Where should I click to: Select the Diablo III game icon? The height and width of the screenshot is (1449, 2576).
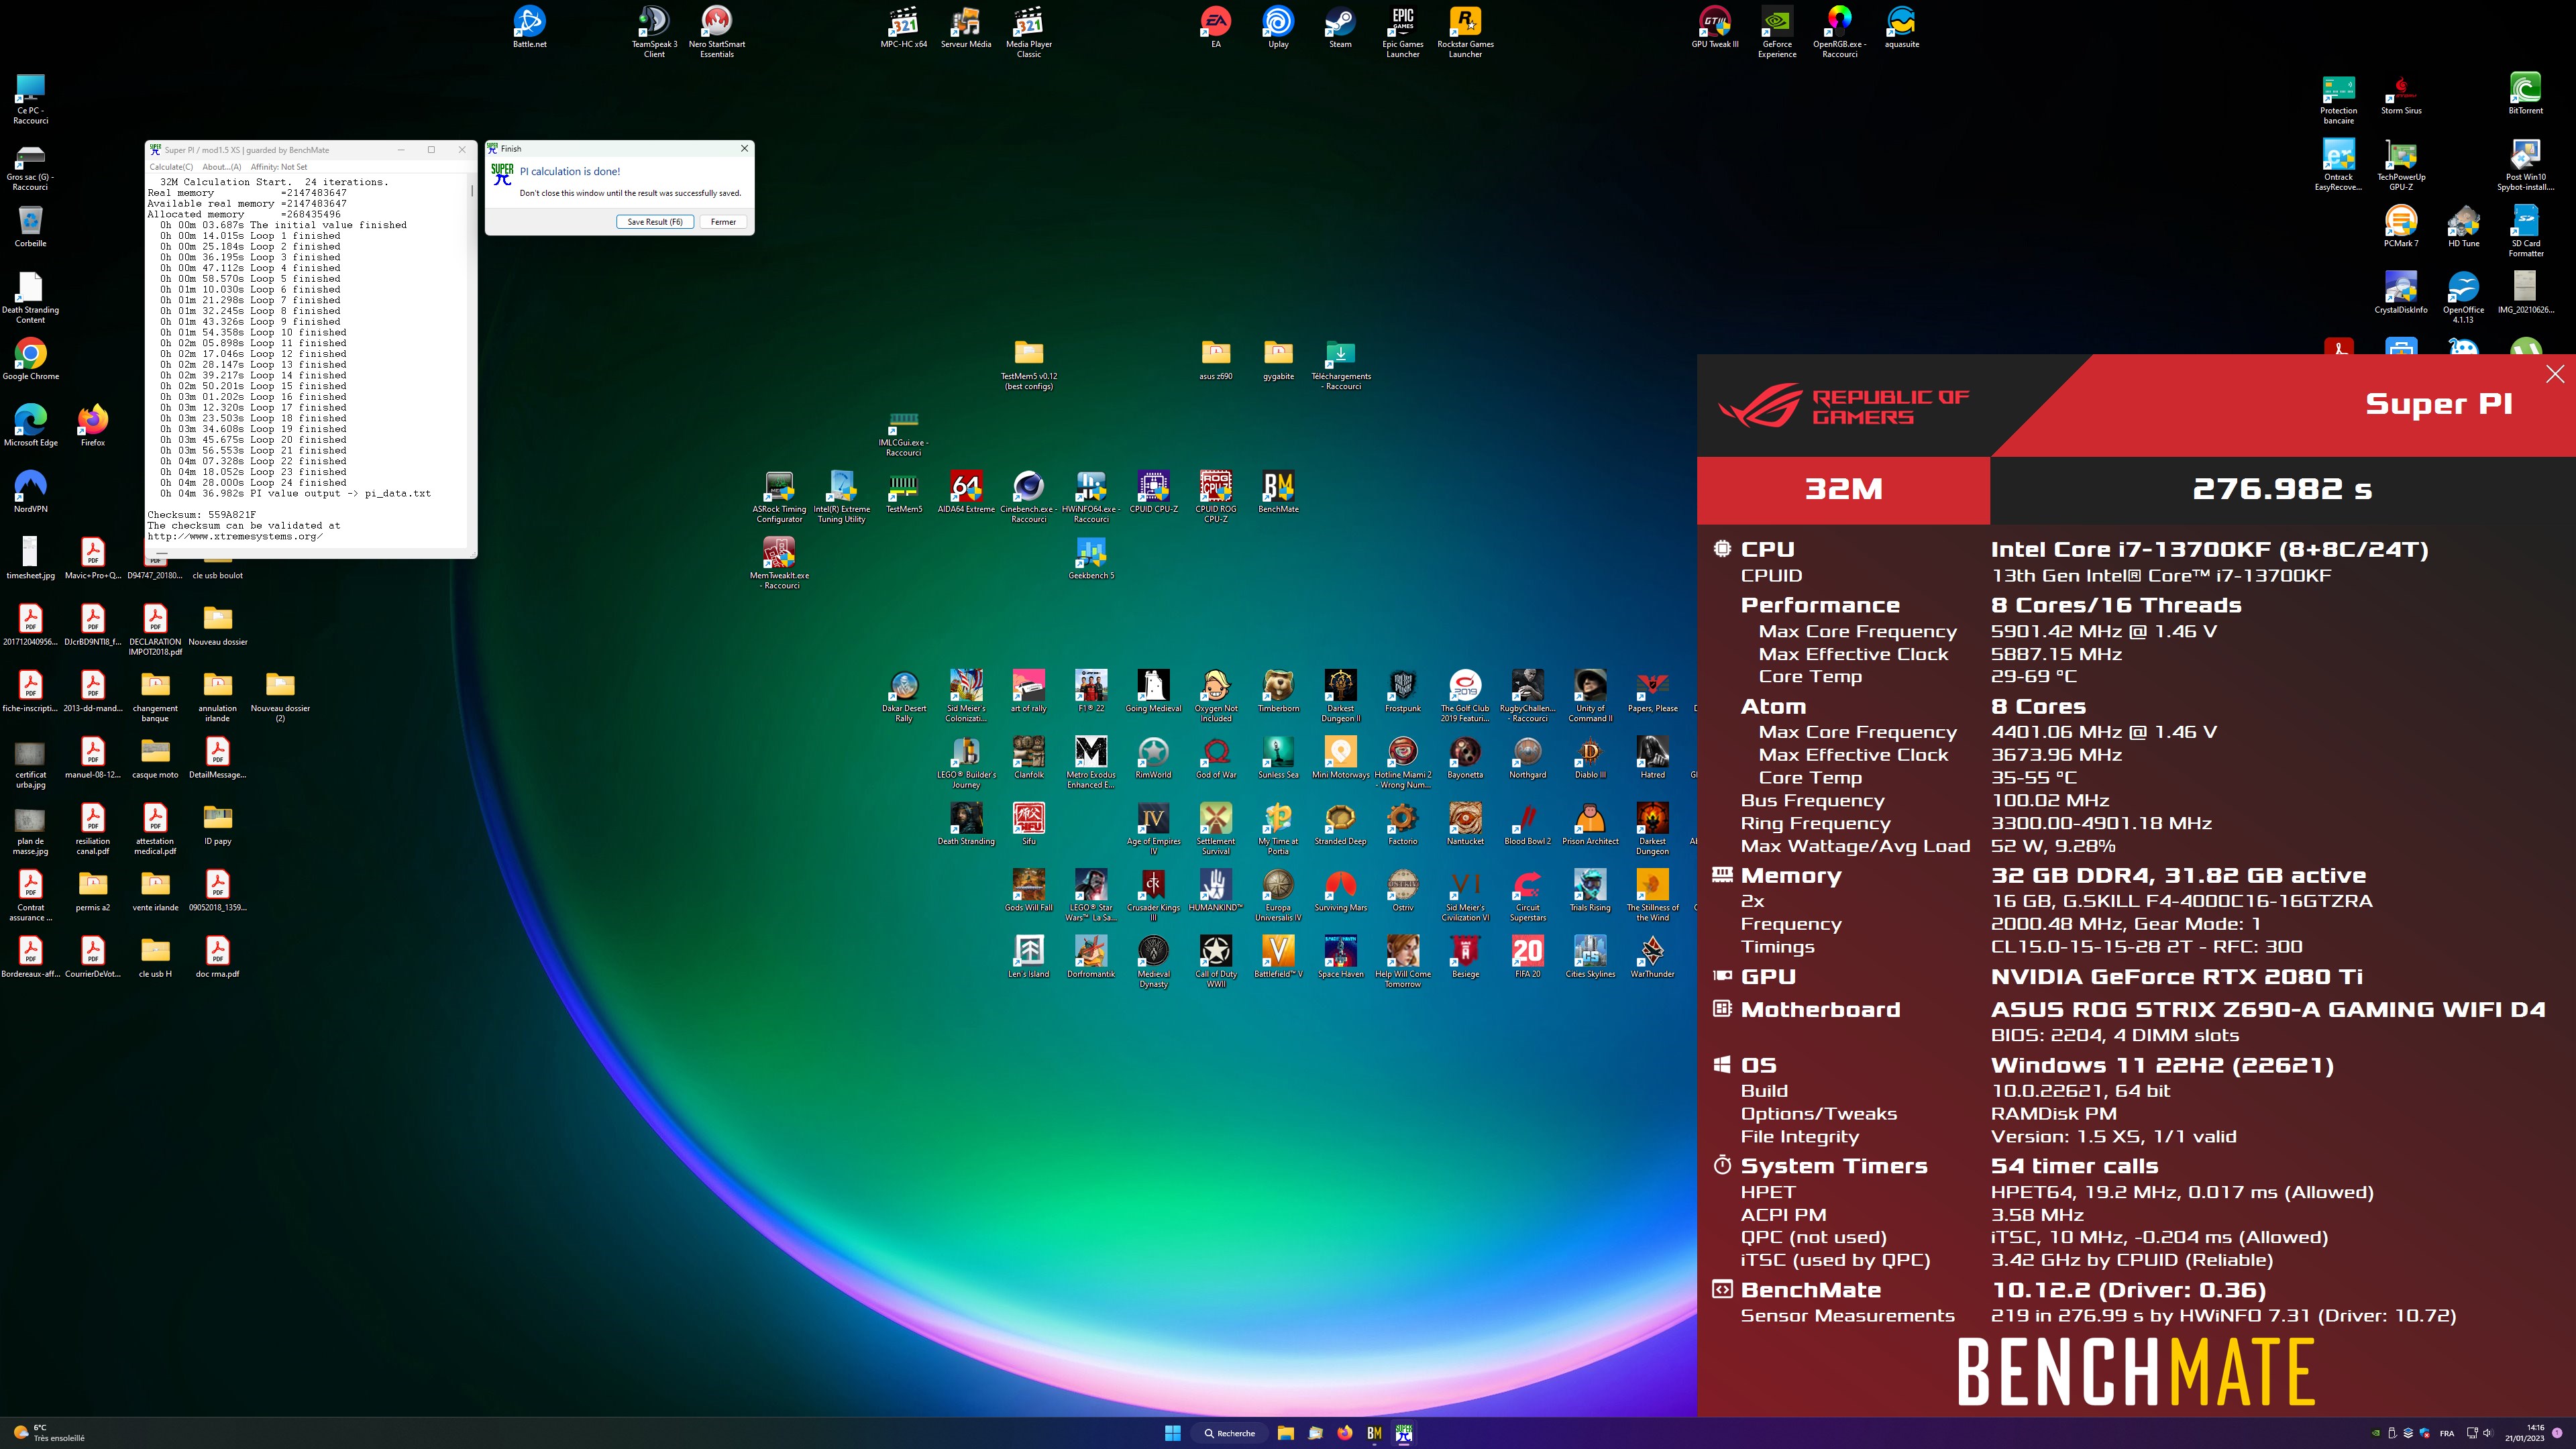click(1590, 758)
